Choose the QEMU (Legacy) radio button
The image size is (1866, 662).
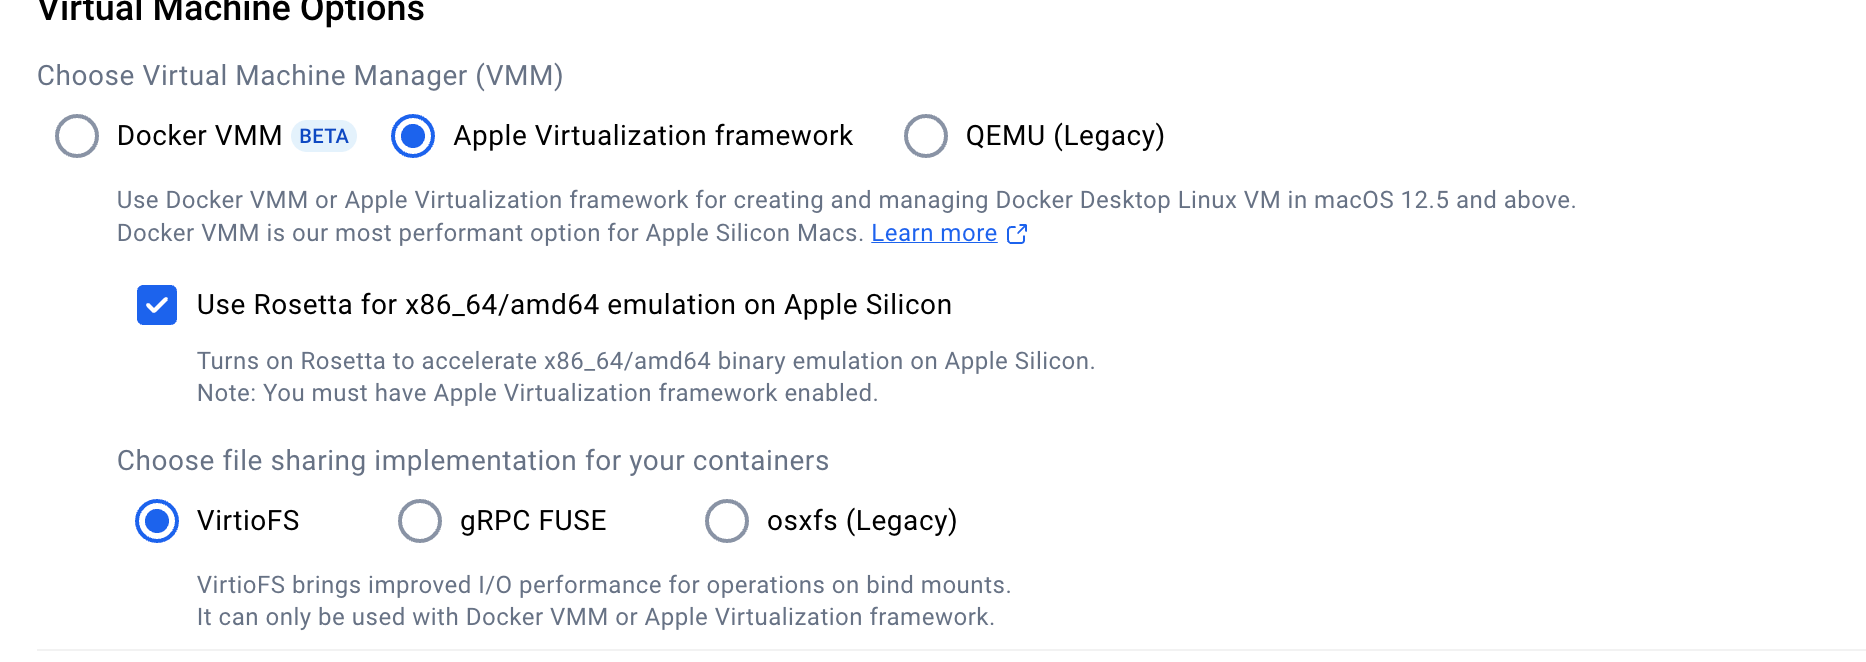pos(926,136)
